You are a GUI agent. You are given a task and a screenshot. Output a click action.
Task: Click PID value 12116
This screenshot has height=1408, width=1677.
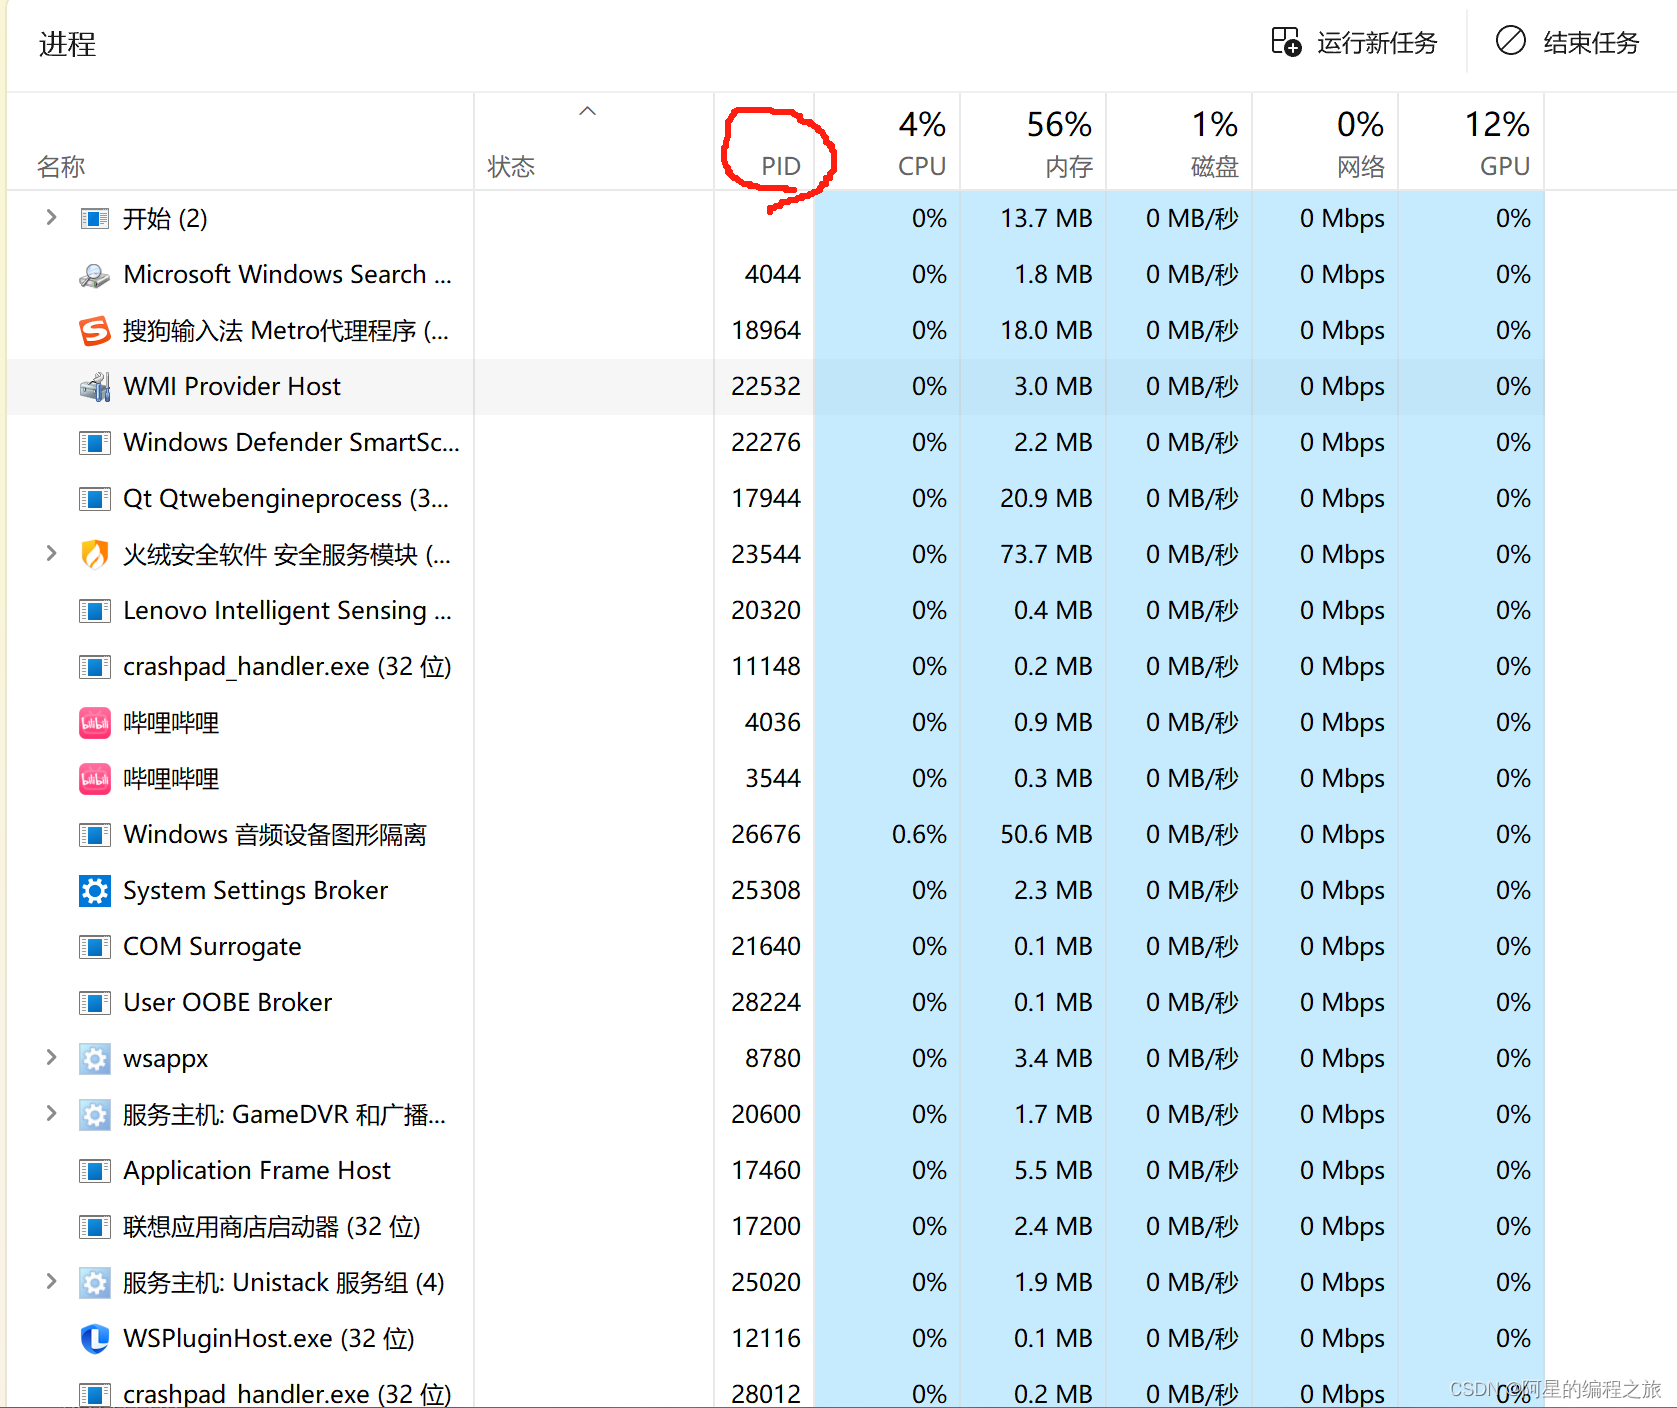tap(766, 1339)
